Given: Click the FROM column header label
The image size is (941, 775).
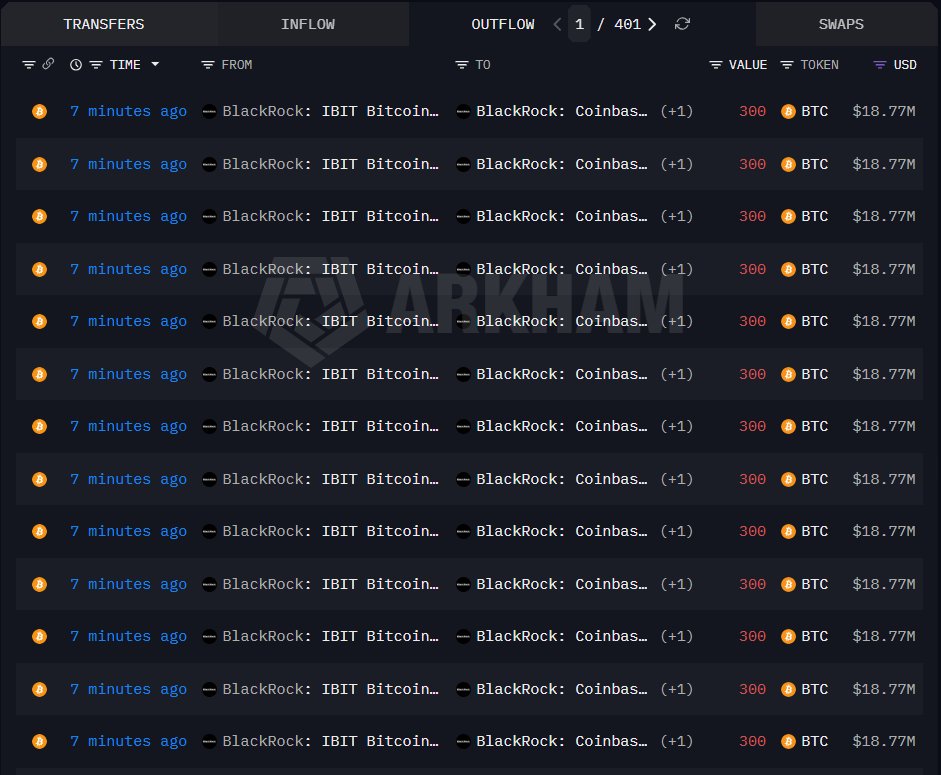Looking at the screenshot, I should point(236,64).
